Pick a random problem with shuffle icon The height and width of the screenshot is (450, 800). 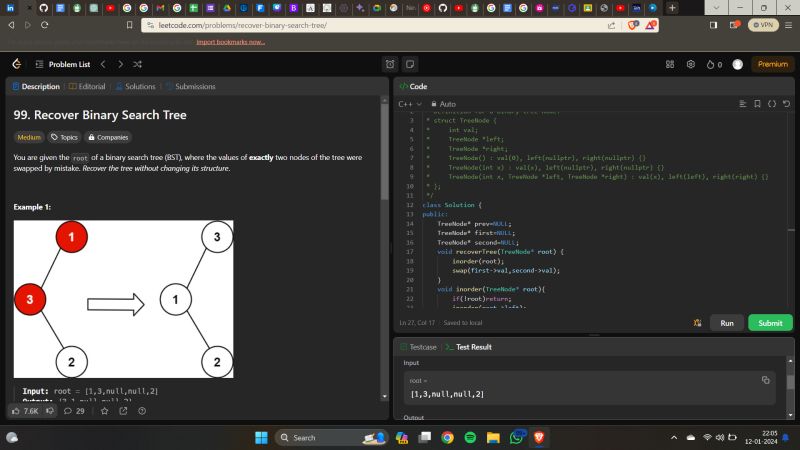tap(137, 64)
